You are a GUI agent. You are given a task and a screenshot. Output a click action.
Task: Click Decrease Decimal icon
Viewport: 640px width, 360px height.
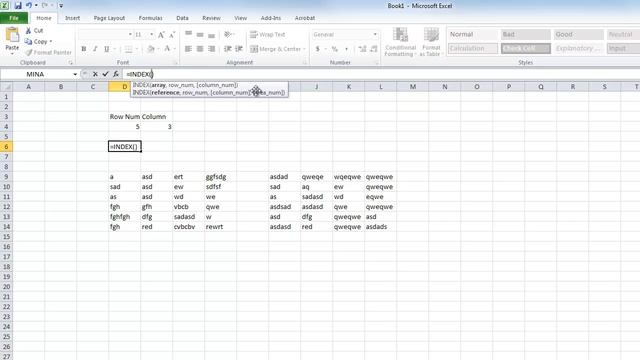373,49
